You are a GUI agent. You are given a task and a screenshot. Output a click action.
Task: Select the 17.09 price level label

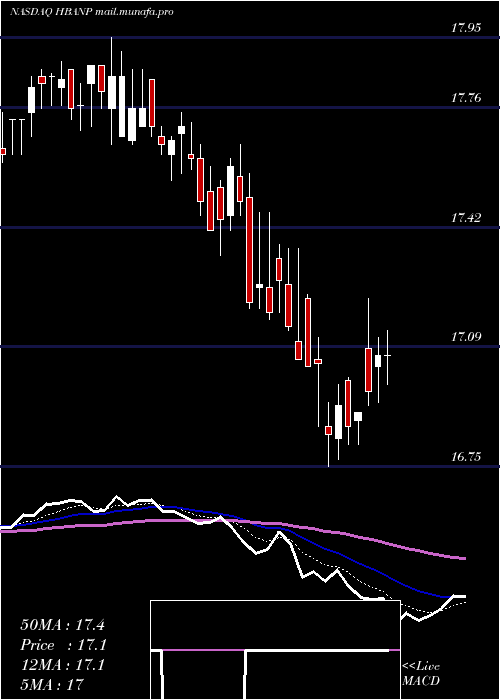coord(466,337)
